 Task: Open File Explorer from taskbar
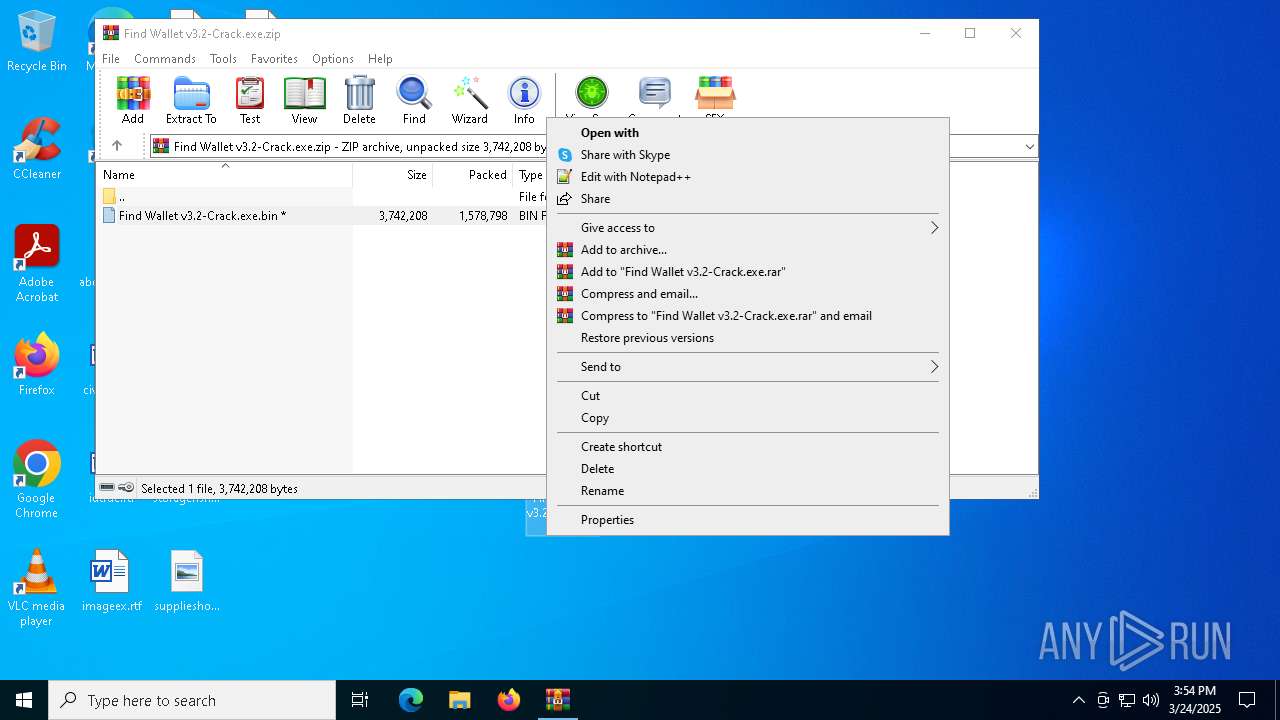pyautogui.click(x=460, y=700)
